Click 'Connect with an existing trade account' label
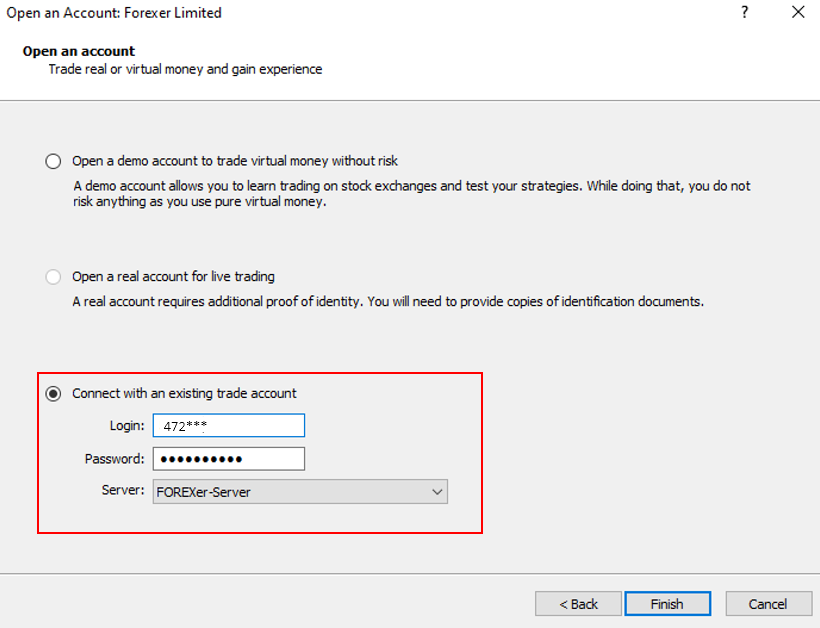 [184, 394]
